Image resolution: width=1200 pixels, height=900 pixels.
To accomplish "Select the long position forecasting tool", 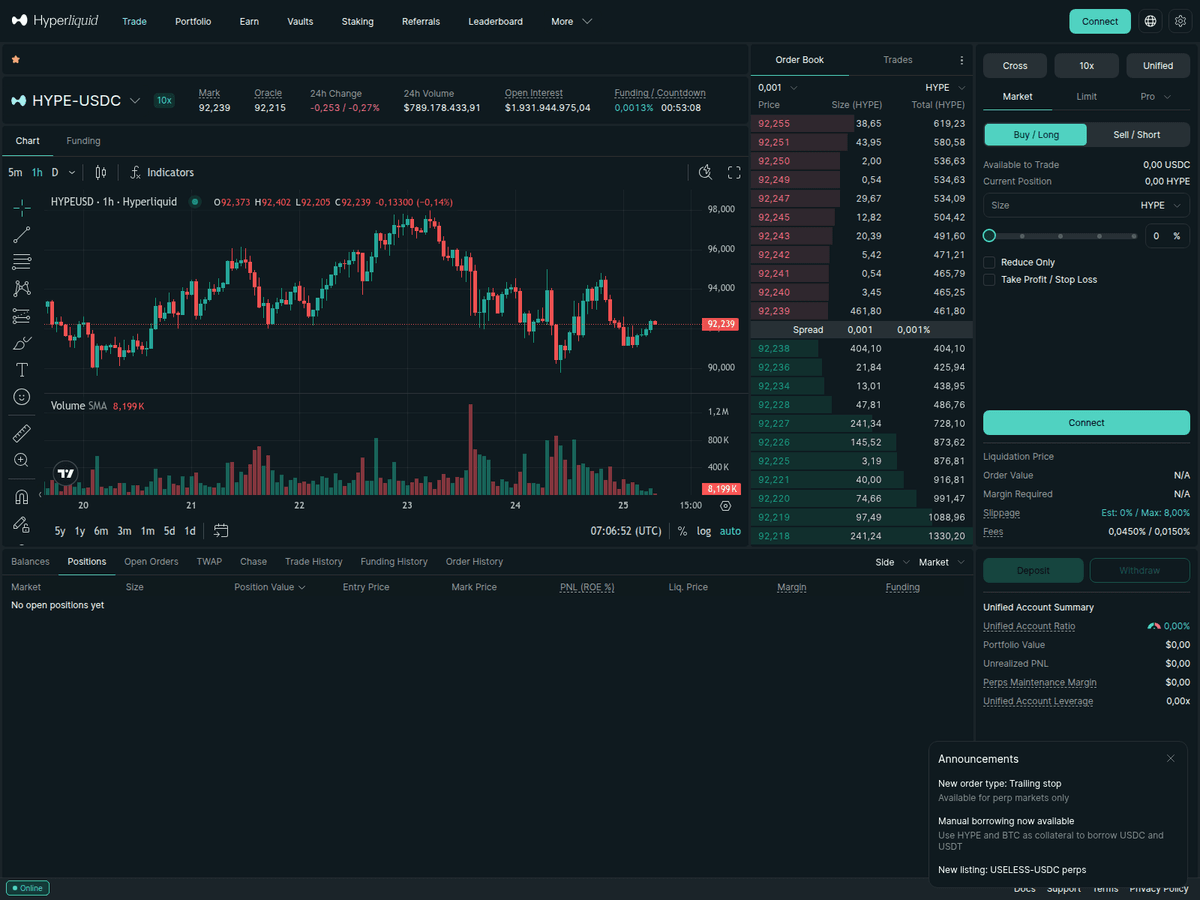I will click(21, 316).
